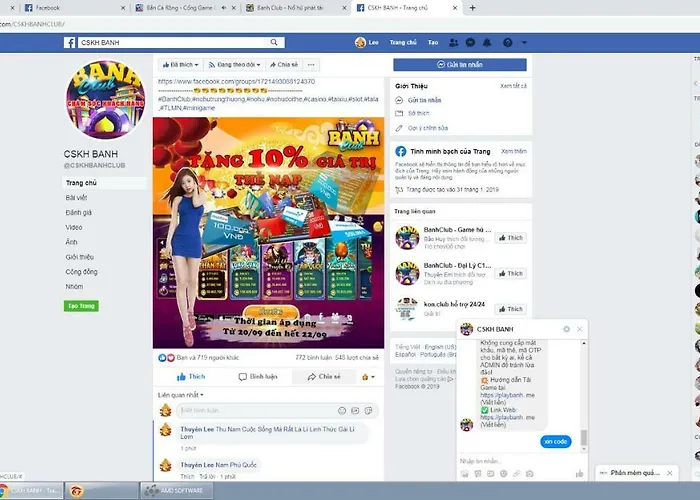Select Nhóm in page sidebar
The height and width of the screenshot is (500, 700).
[74, 286]
